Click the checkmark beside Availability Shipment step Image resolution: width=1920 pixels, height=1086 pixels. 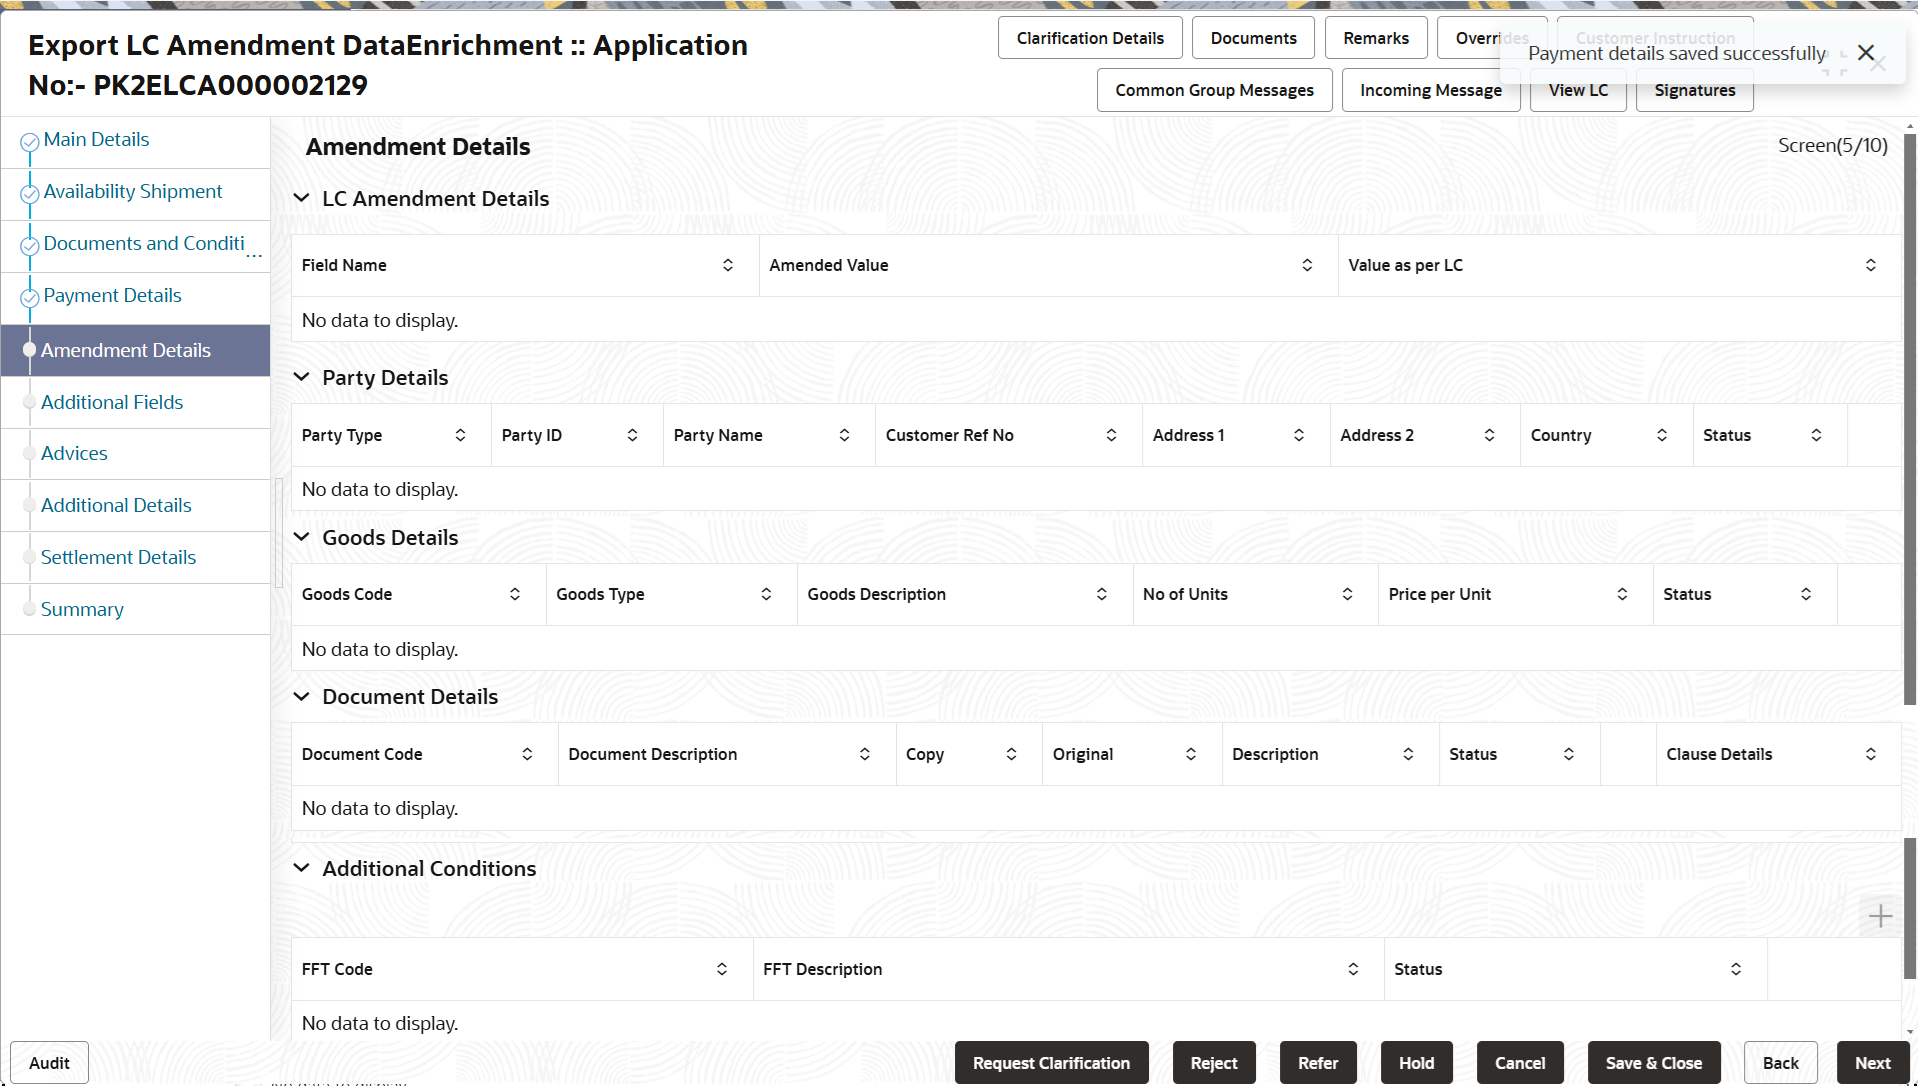coord(29,191)
